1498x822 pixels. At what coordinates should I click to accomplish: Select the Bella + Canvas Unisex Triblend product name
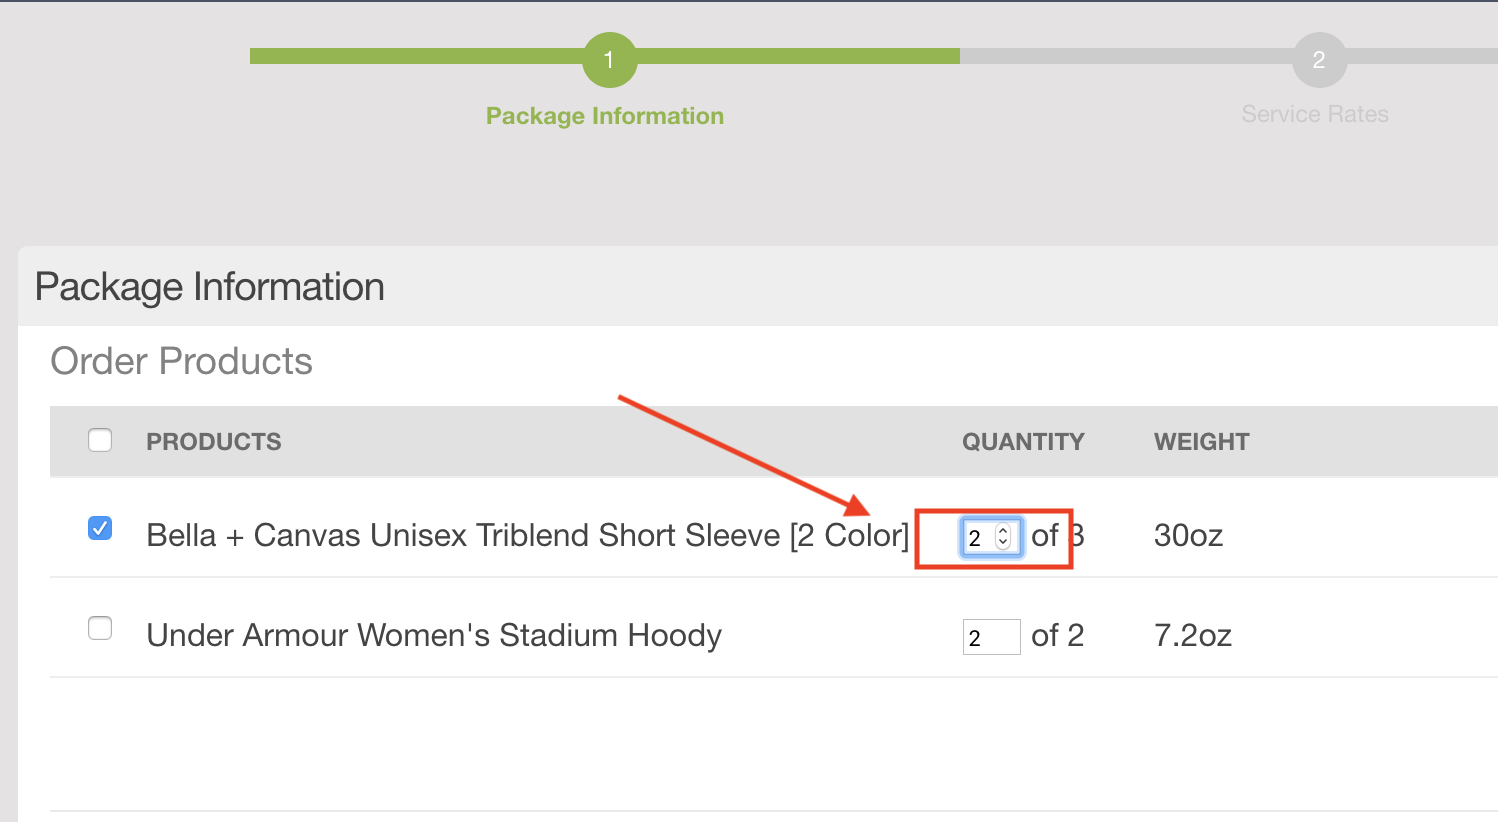(528, 536)
